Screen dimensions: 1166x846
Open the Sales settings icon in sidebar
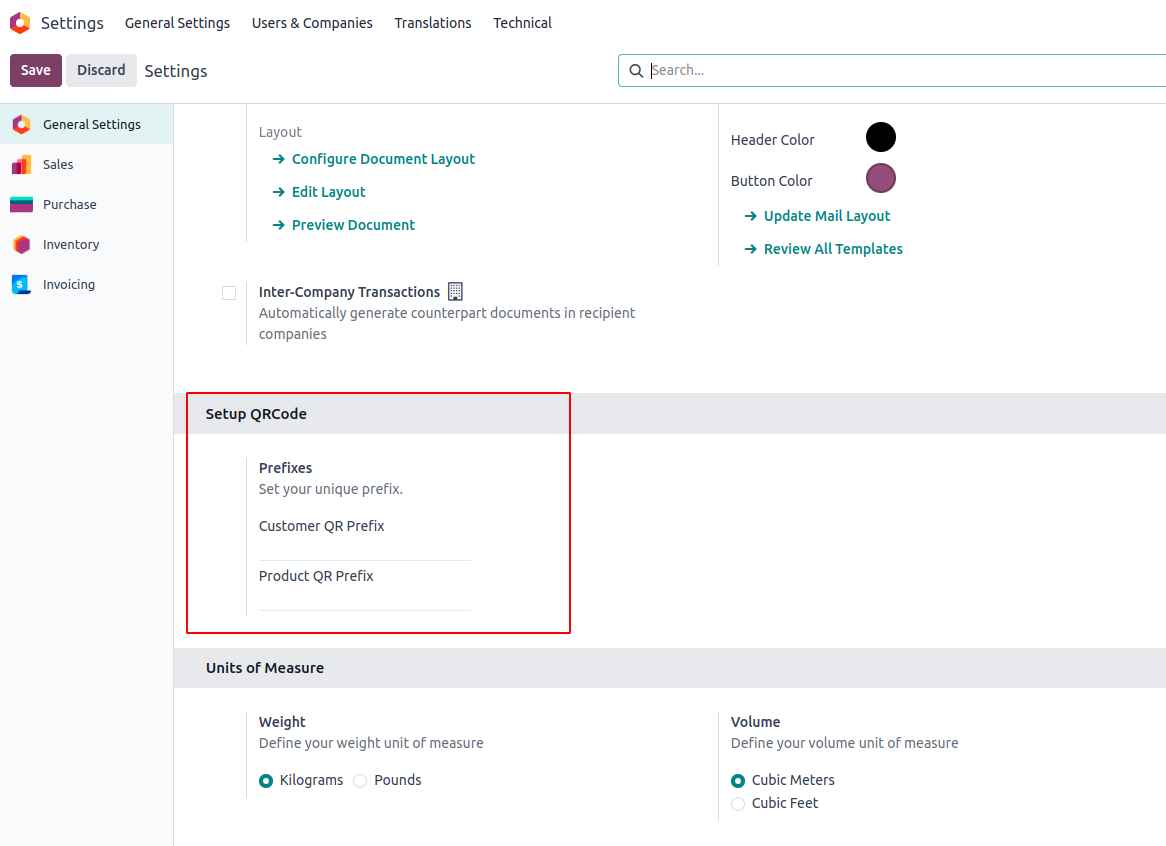point(21,165)
